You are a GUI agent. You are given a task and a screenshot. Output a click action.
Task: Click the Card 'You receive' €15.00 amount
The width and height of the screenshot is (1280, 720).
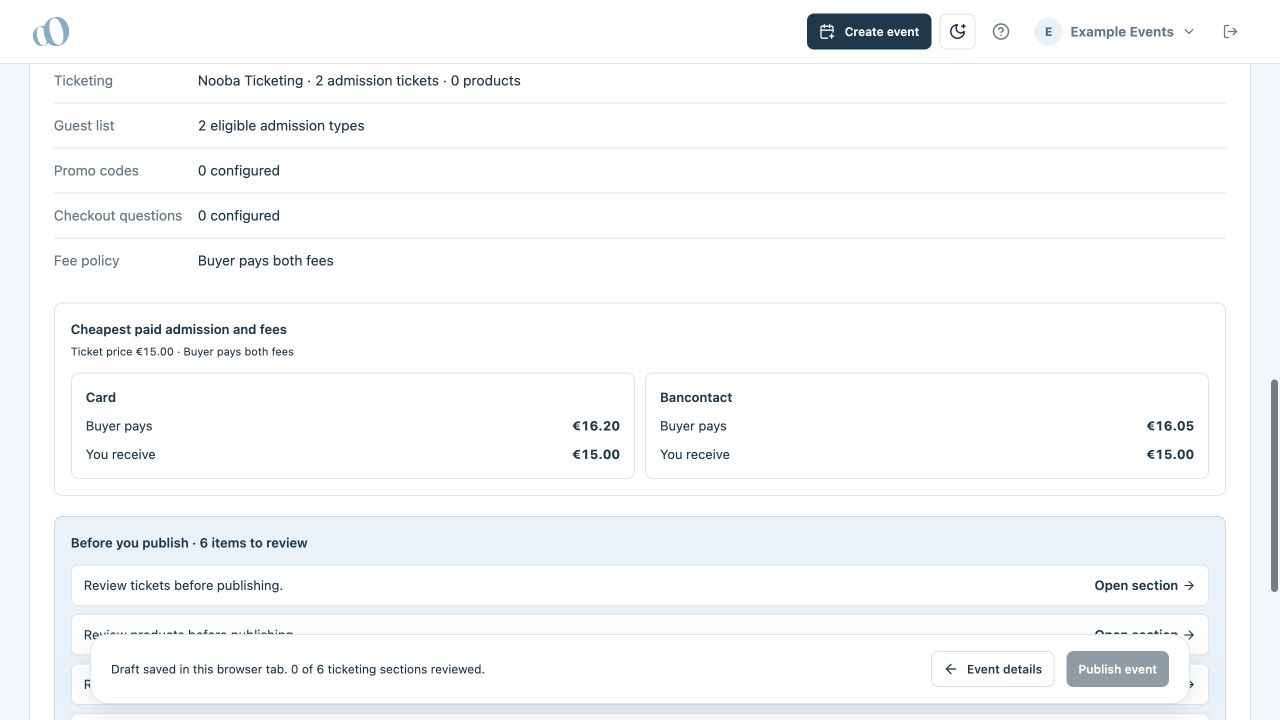[596, 454]
